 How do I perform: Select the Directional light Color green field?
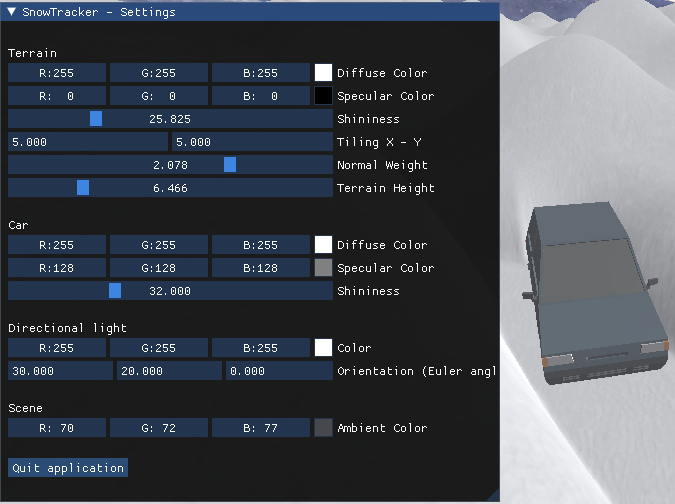159,348
